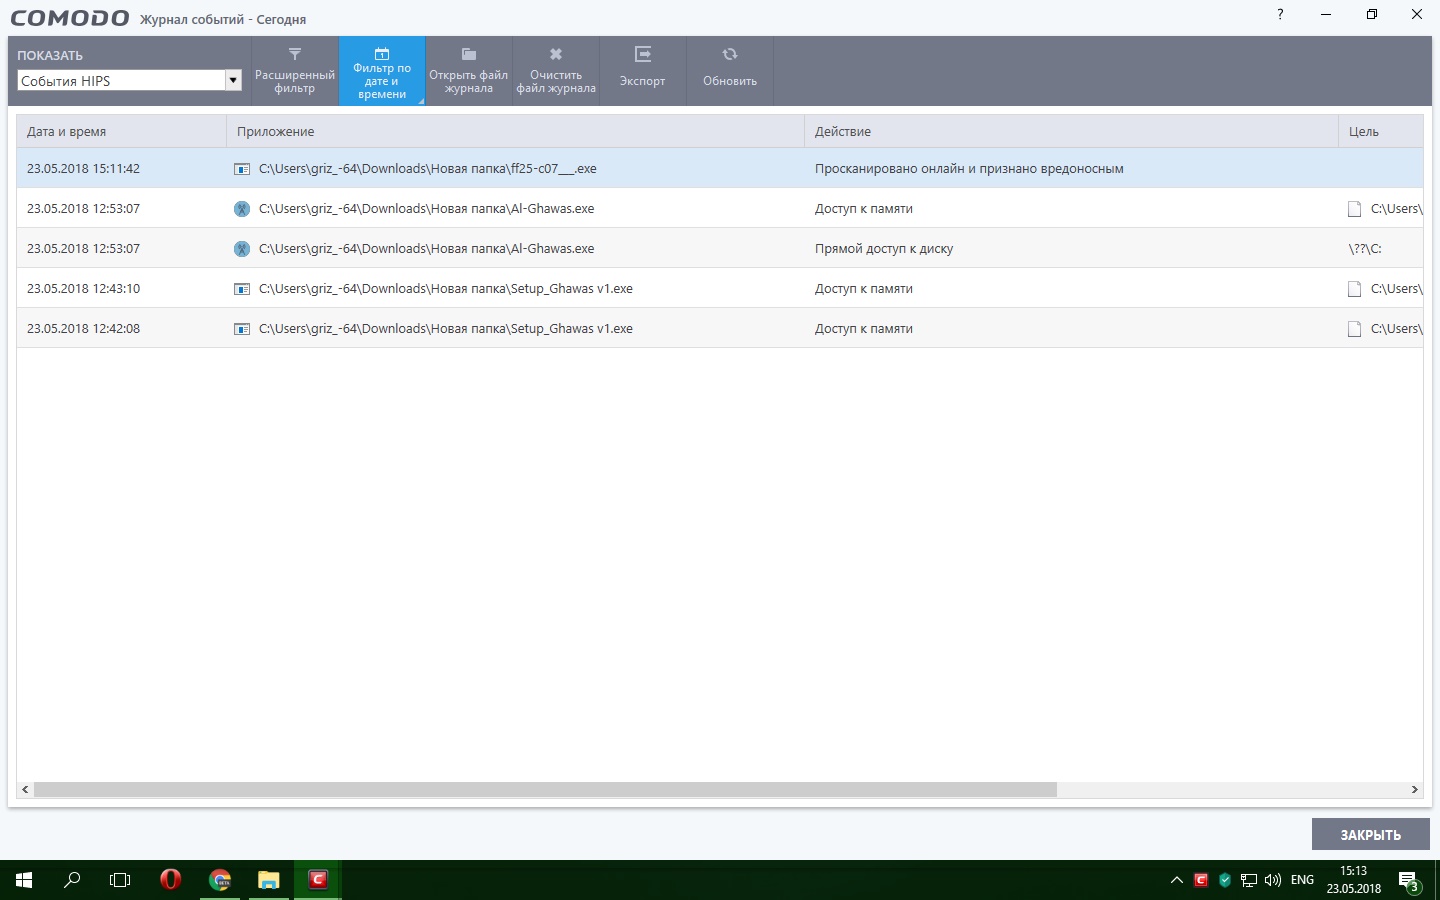The image size is (1440, 900).
Task: Expand the События HIPS dropdown
Action: [233, 81]
